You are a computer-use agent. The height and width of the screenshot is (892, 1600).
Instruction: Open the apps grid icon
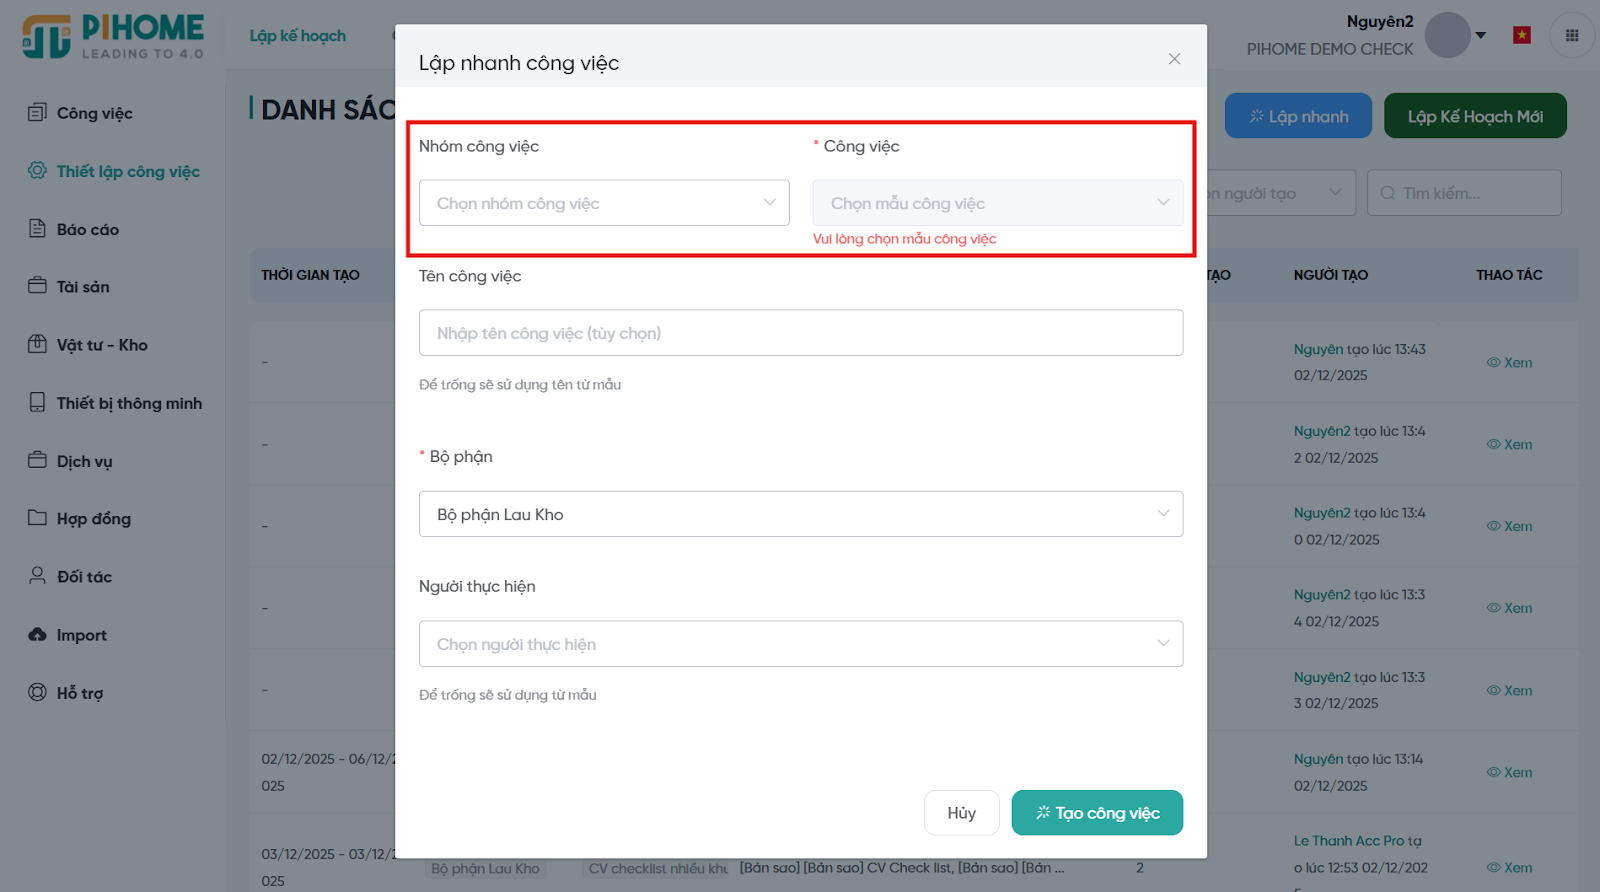[1571, 36]
